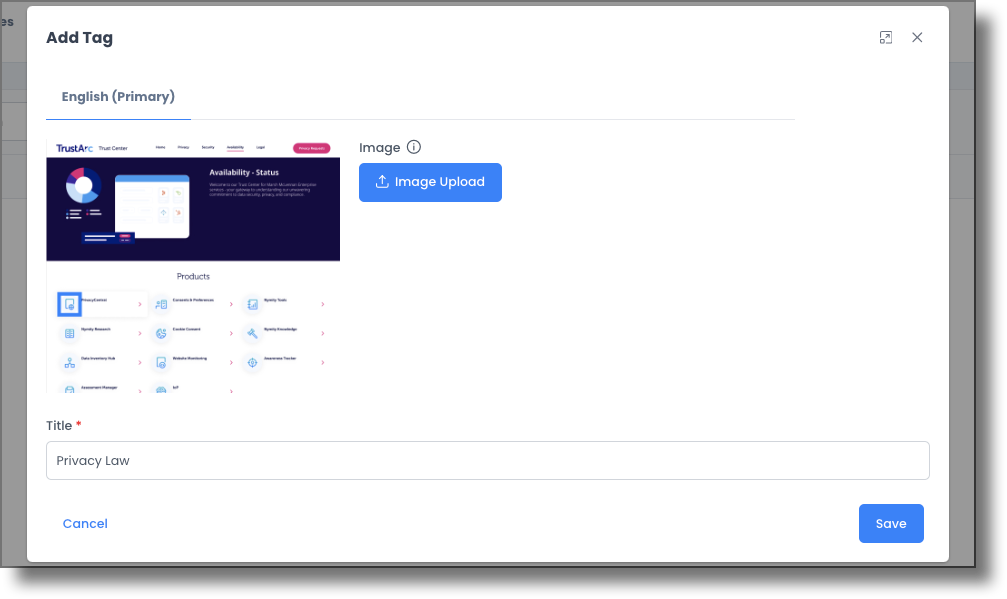Viewport: 1007px width, 599px height.
Task: Click the Title field containing Privacy Law
Action: pos(487,460)
